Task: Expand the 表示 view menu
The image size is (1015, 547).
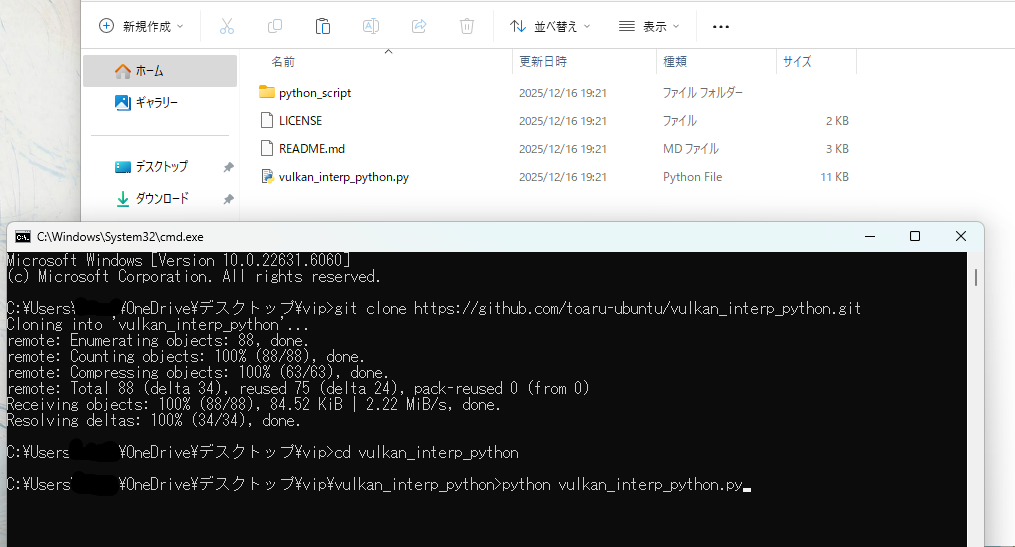Action: click(x=649, y=26)
